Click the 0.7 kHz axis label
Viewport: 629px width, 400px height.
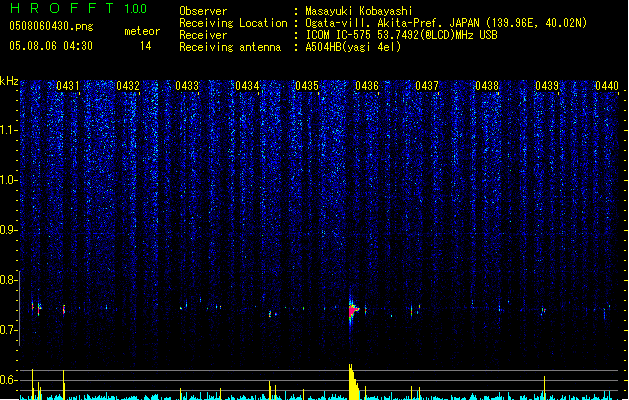tap(8, 330)
